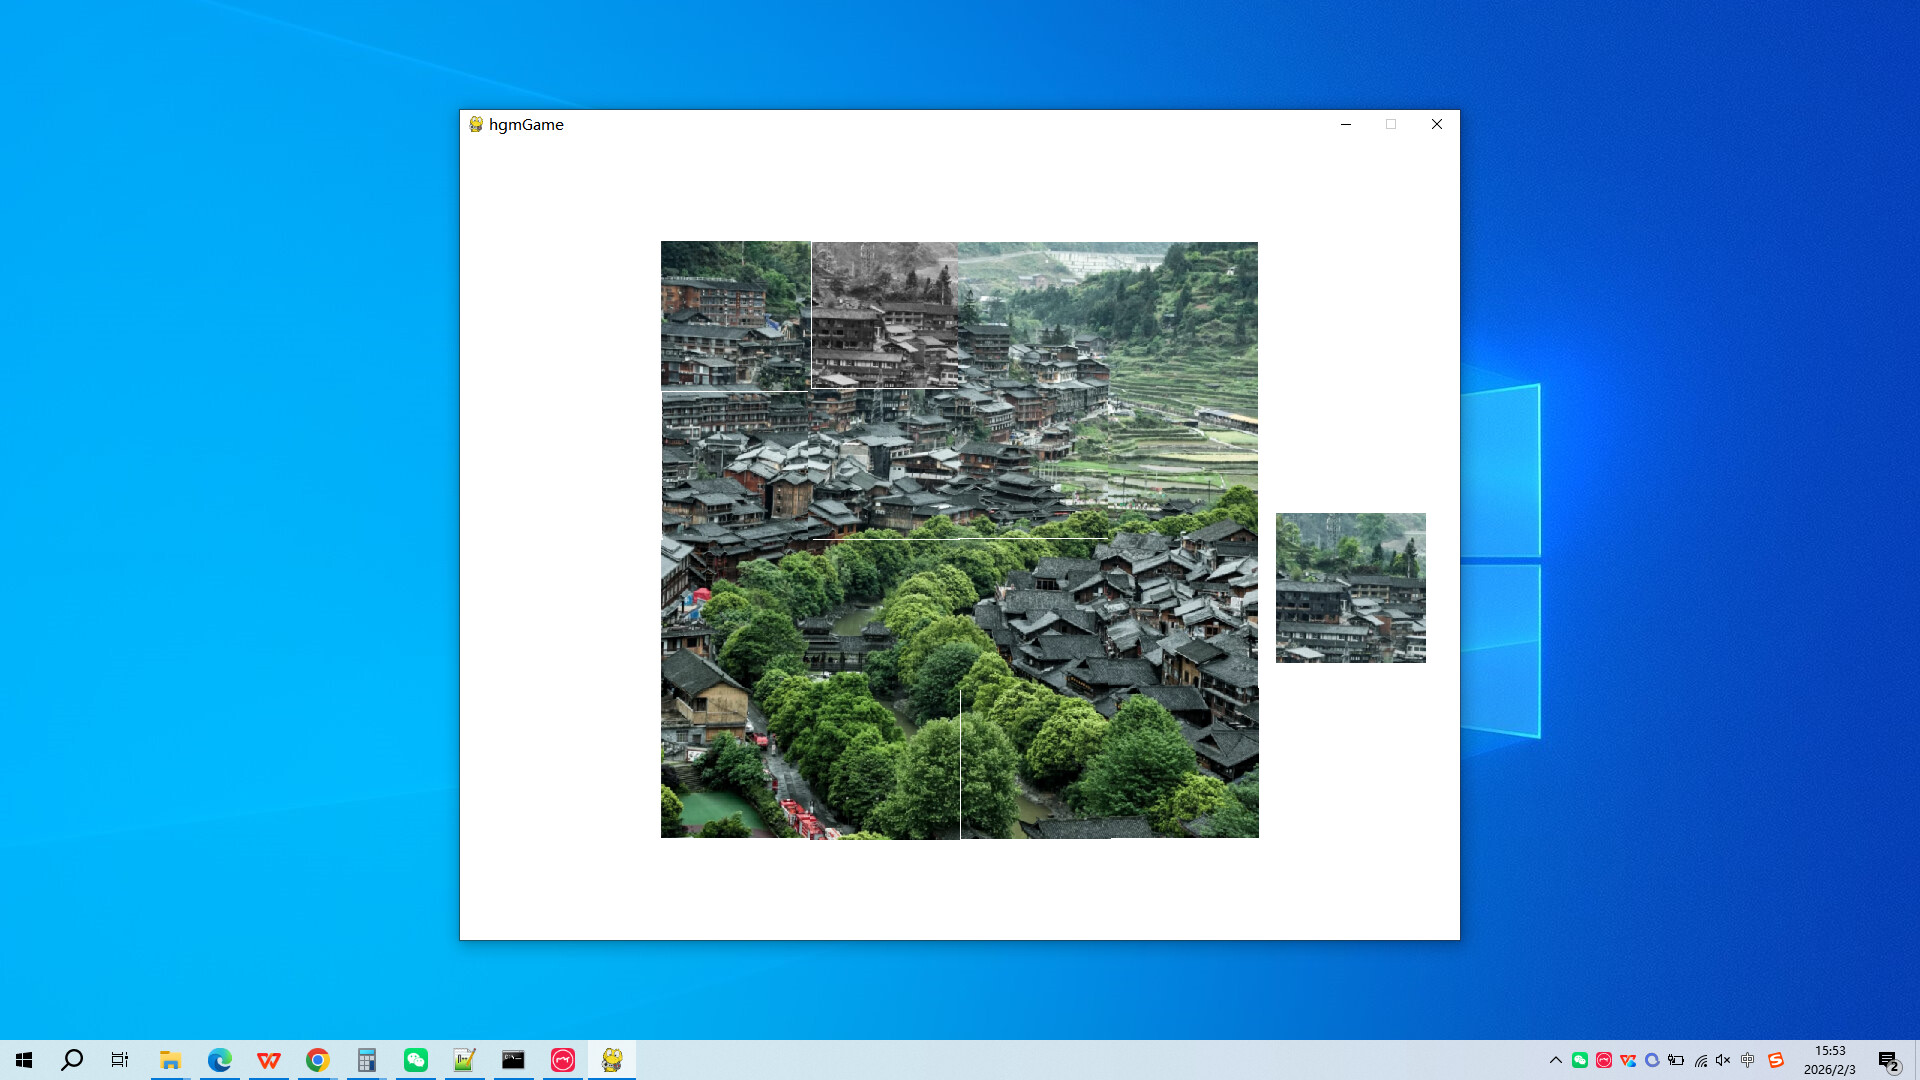Open the terminal window from taskbar

tap(514, 1061)
